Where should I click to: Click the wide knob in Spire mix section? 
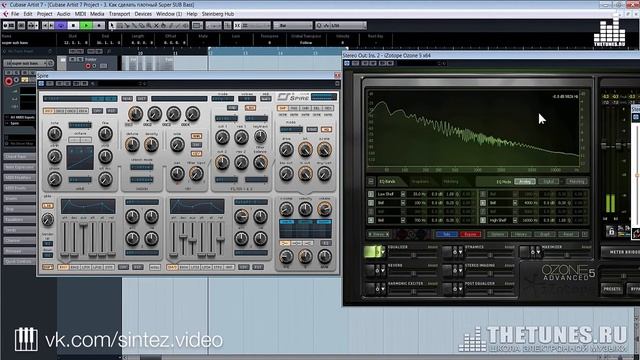click(x=177, y=144)
